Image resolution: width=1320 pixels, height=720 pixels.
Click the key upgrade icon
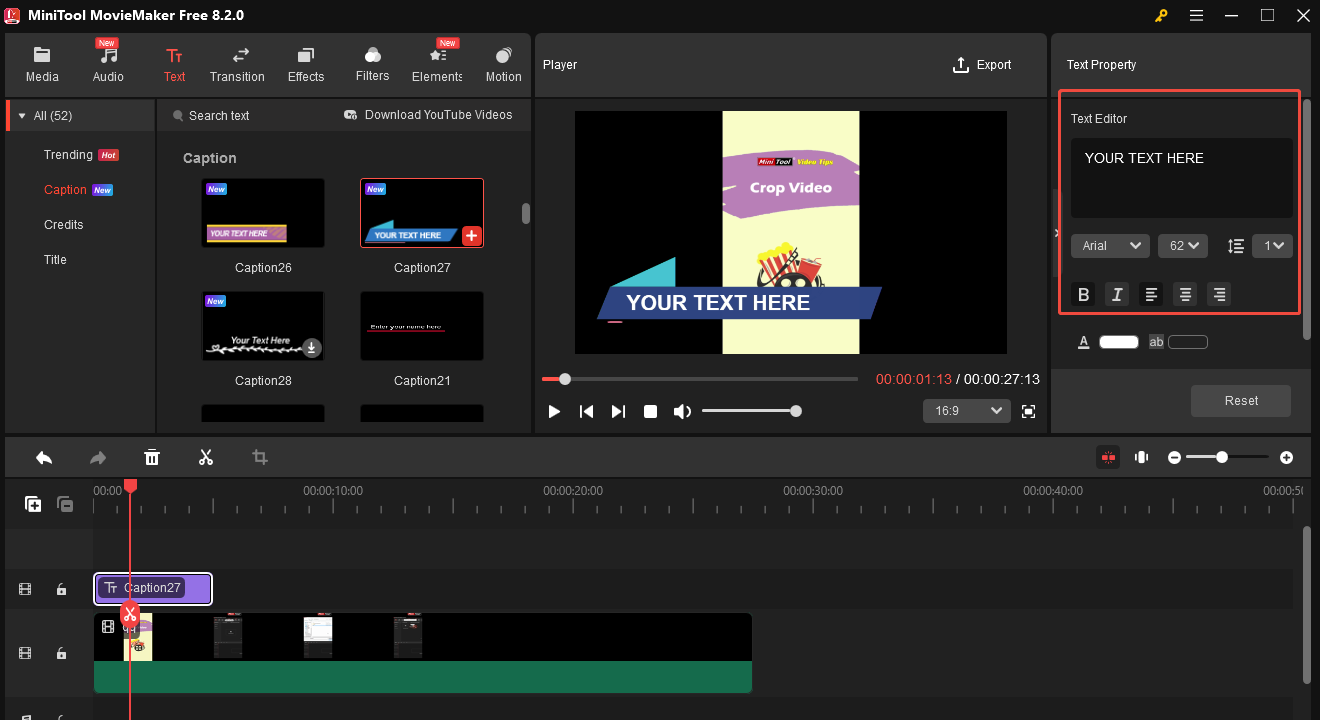1161,15
